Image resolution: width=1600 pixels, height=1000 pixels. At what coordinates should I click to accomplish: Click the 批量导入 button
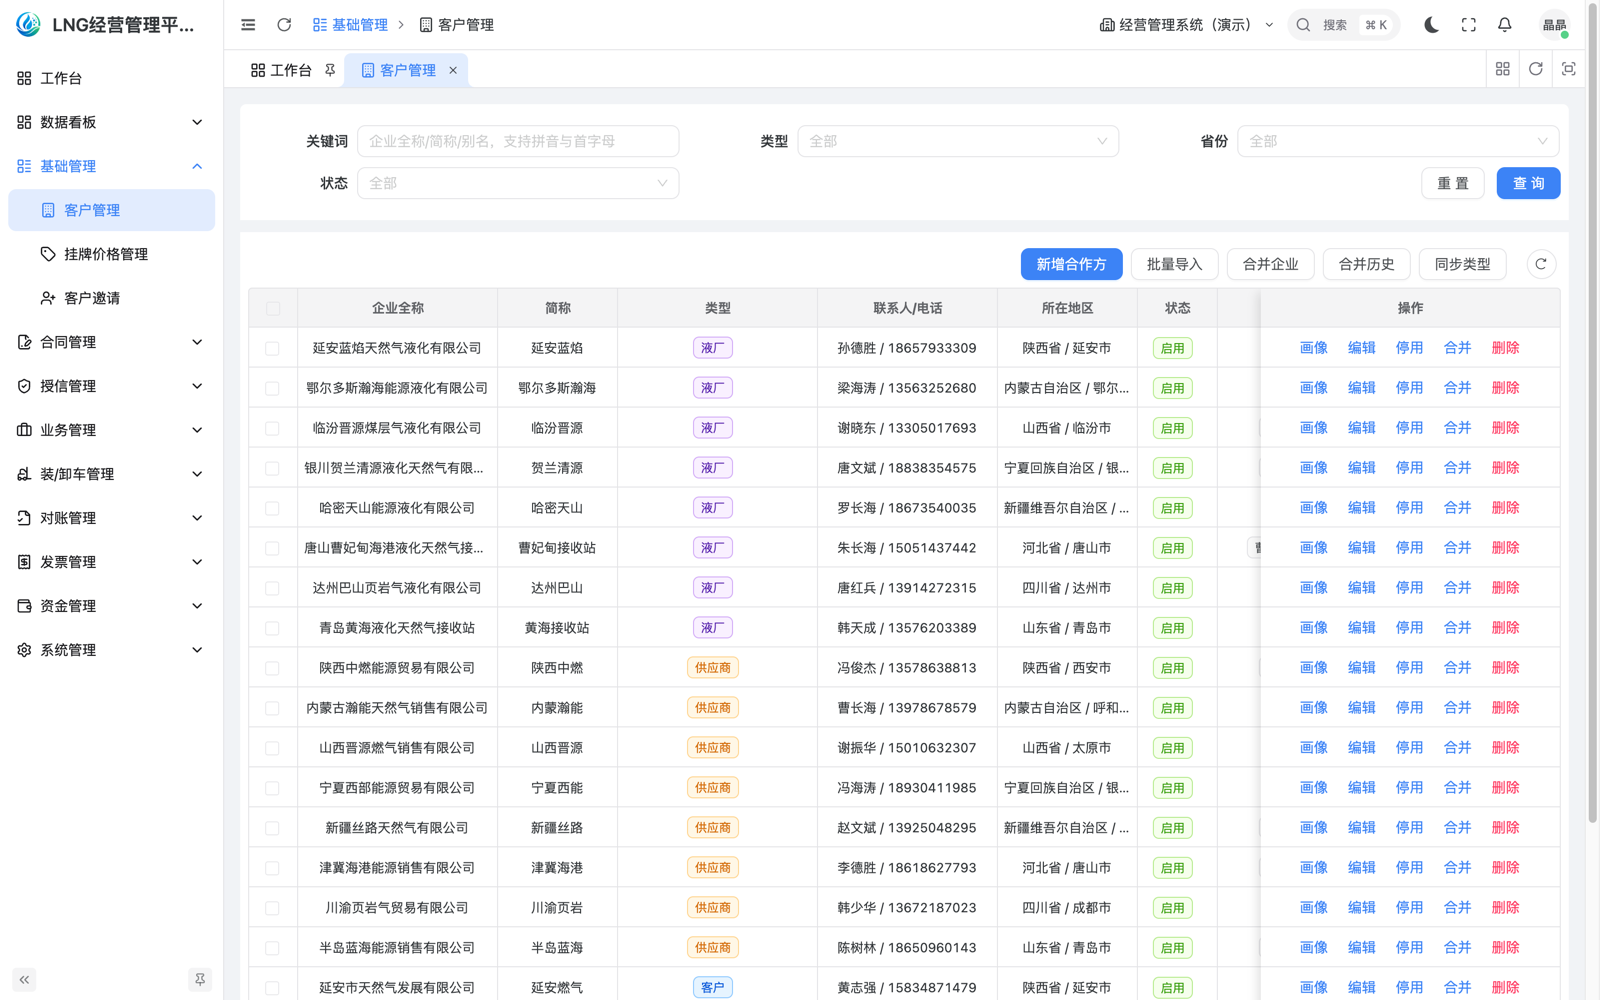point(1174,264)
